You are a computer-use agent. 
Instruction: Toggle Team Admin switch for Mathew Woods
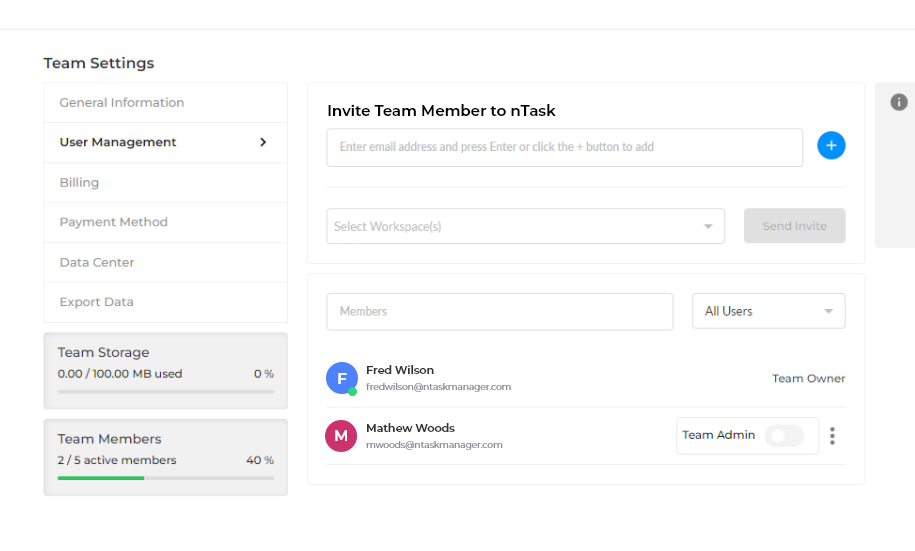click(784, 436)
